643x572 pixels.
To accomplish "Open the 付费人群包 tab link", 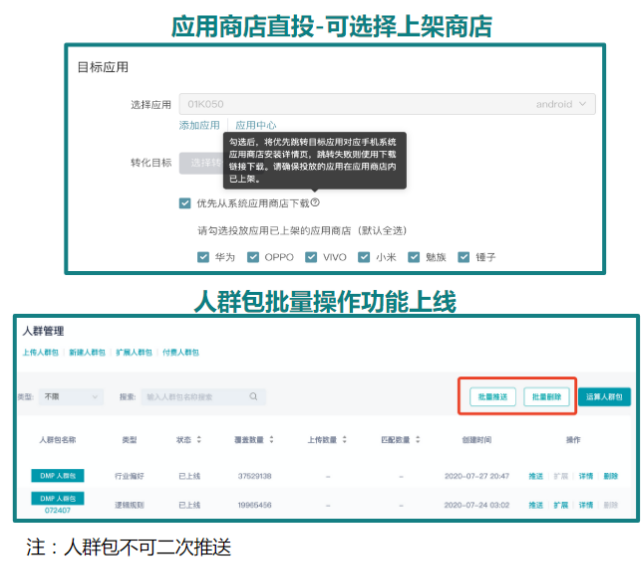I will click(x=180, y=352).
